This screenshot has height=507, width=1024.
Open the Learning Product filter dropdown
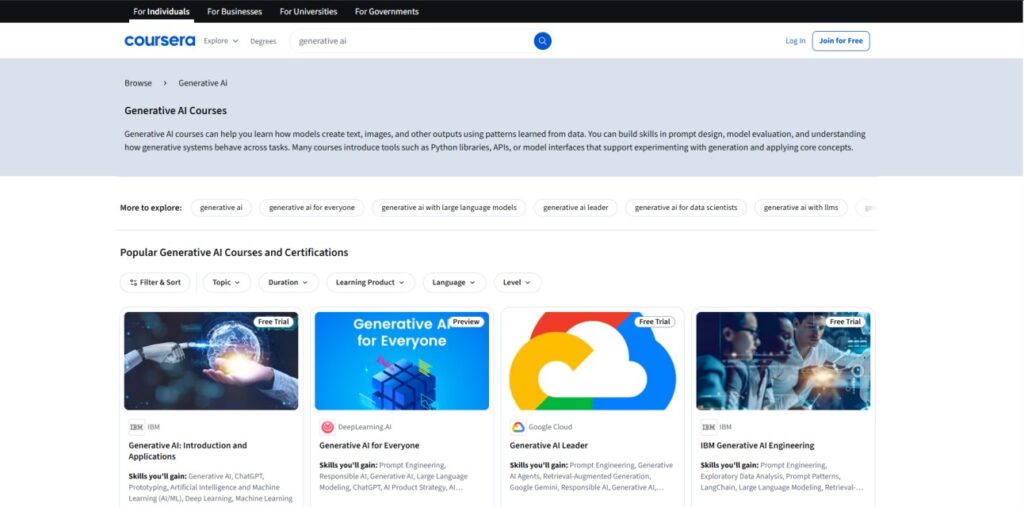click(370, 282)
